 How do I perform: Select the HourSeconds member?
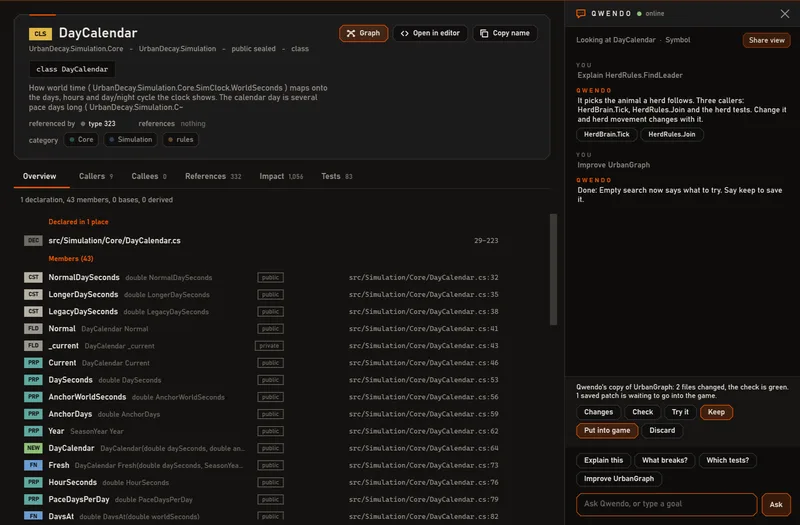[72, 482]
